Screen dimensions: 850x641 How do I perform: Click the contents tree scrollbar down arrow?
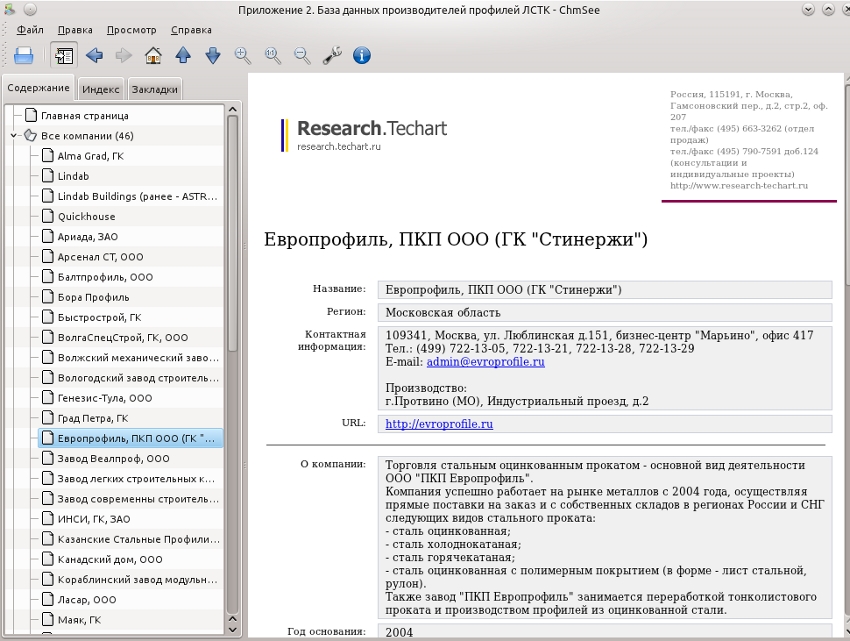233,630
